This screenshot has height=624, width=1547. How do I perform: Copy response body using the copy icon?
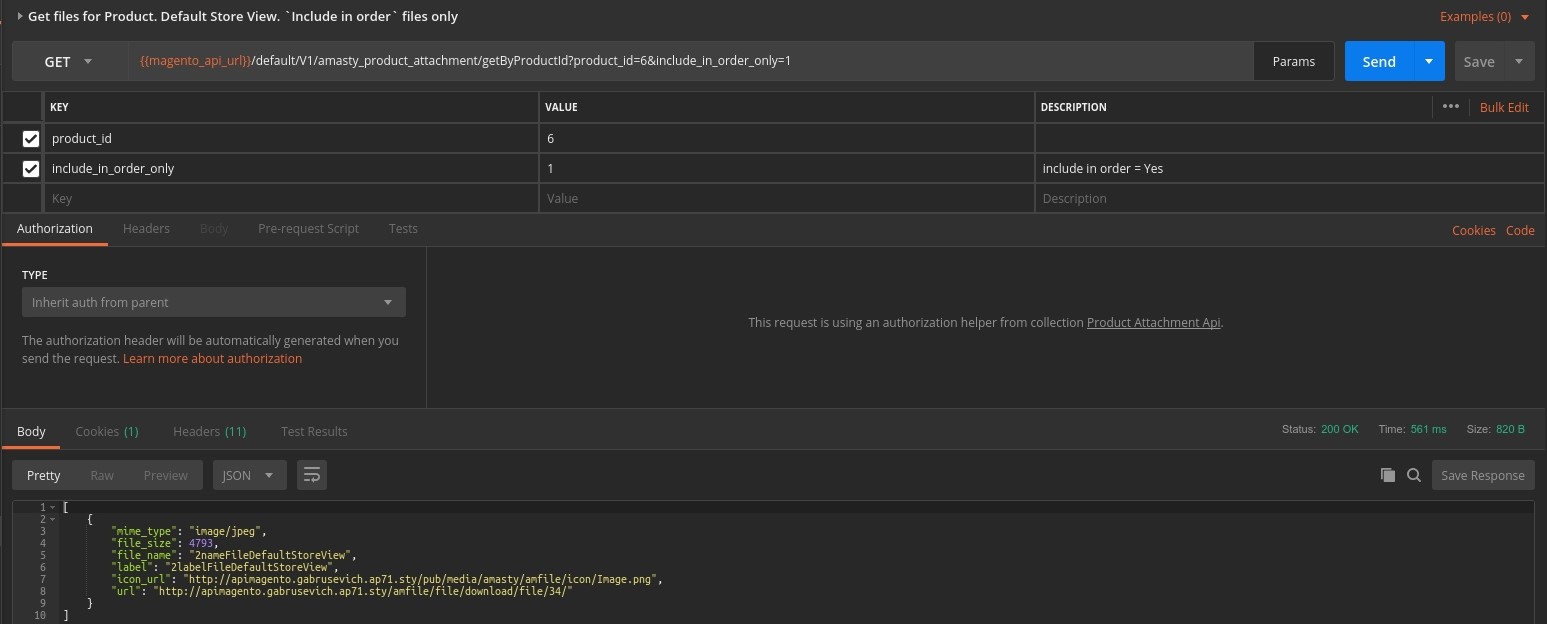tap(1387, 475)
